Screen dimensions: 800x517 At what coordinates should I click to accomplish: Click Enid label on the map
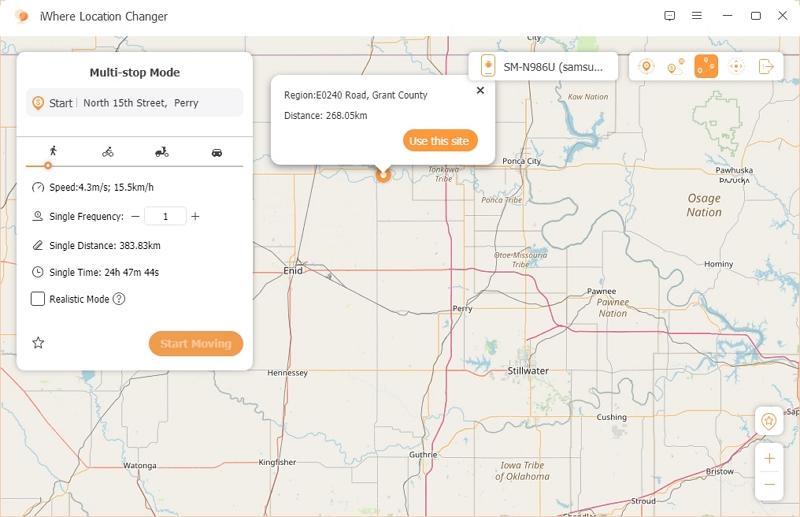pyautogui.click(x=293, y=270)
